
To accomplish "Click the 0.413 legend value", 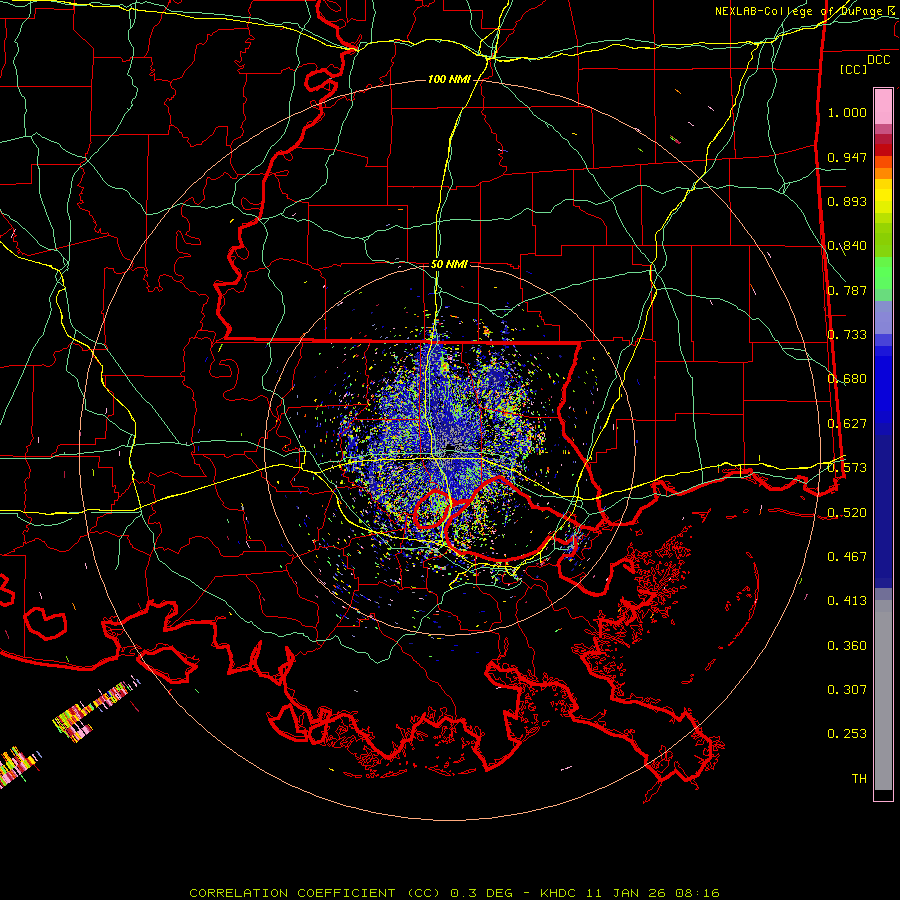I will [x=847, y=601].
